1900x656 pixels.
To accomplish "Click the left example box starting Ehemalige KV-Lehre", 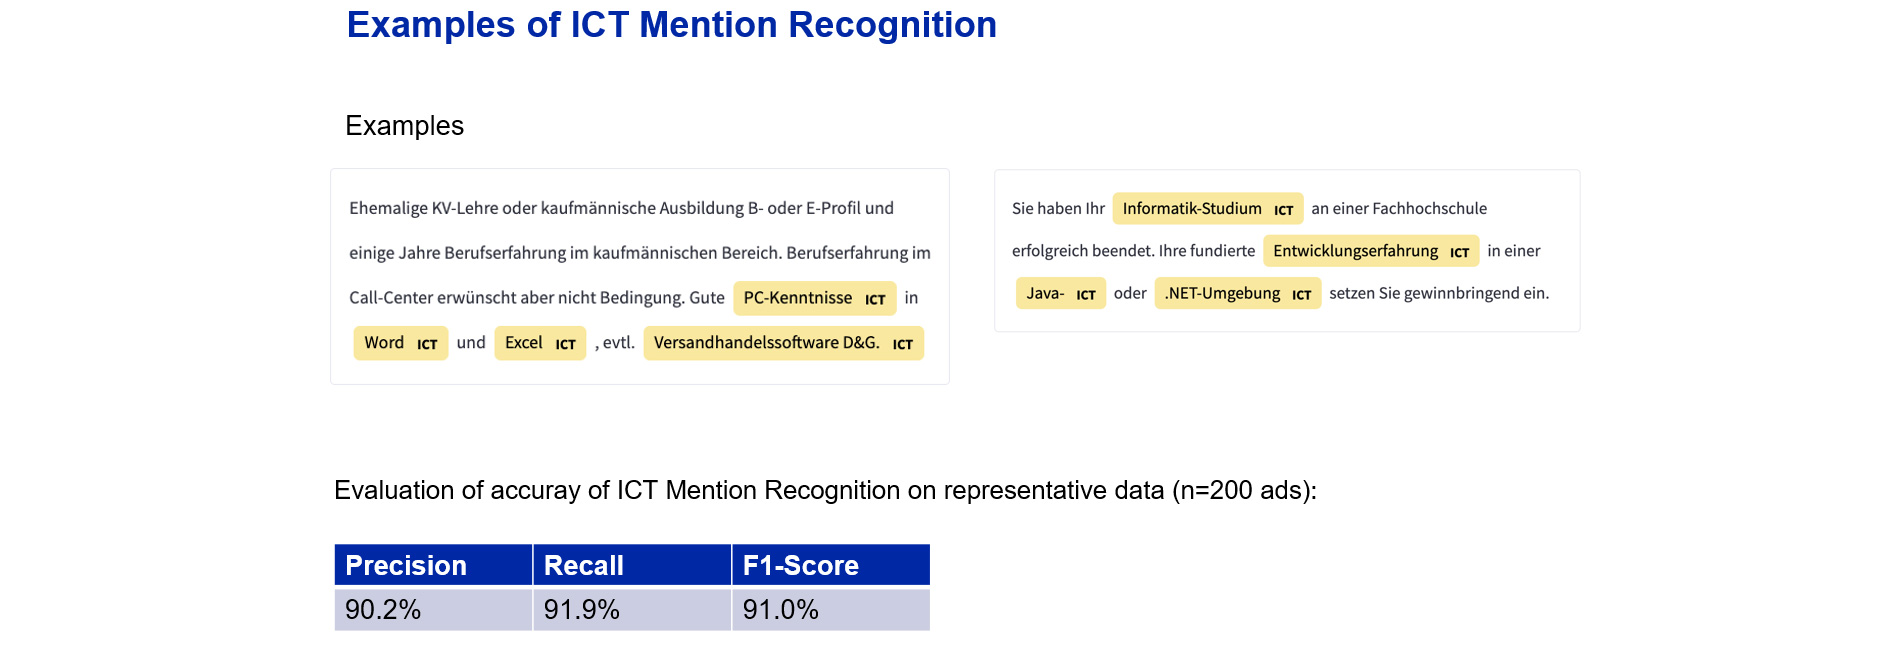I will click(640, 276).
